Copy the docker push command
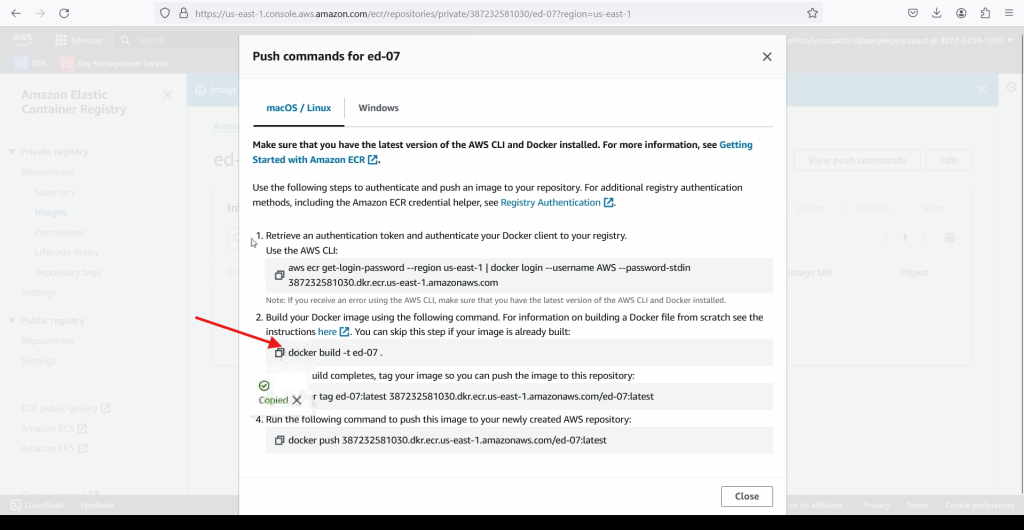 point(280,440)
